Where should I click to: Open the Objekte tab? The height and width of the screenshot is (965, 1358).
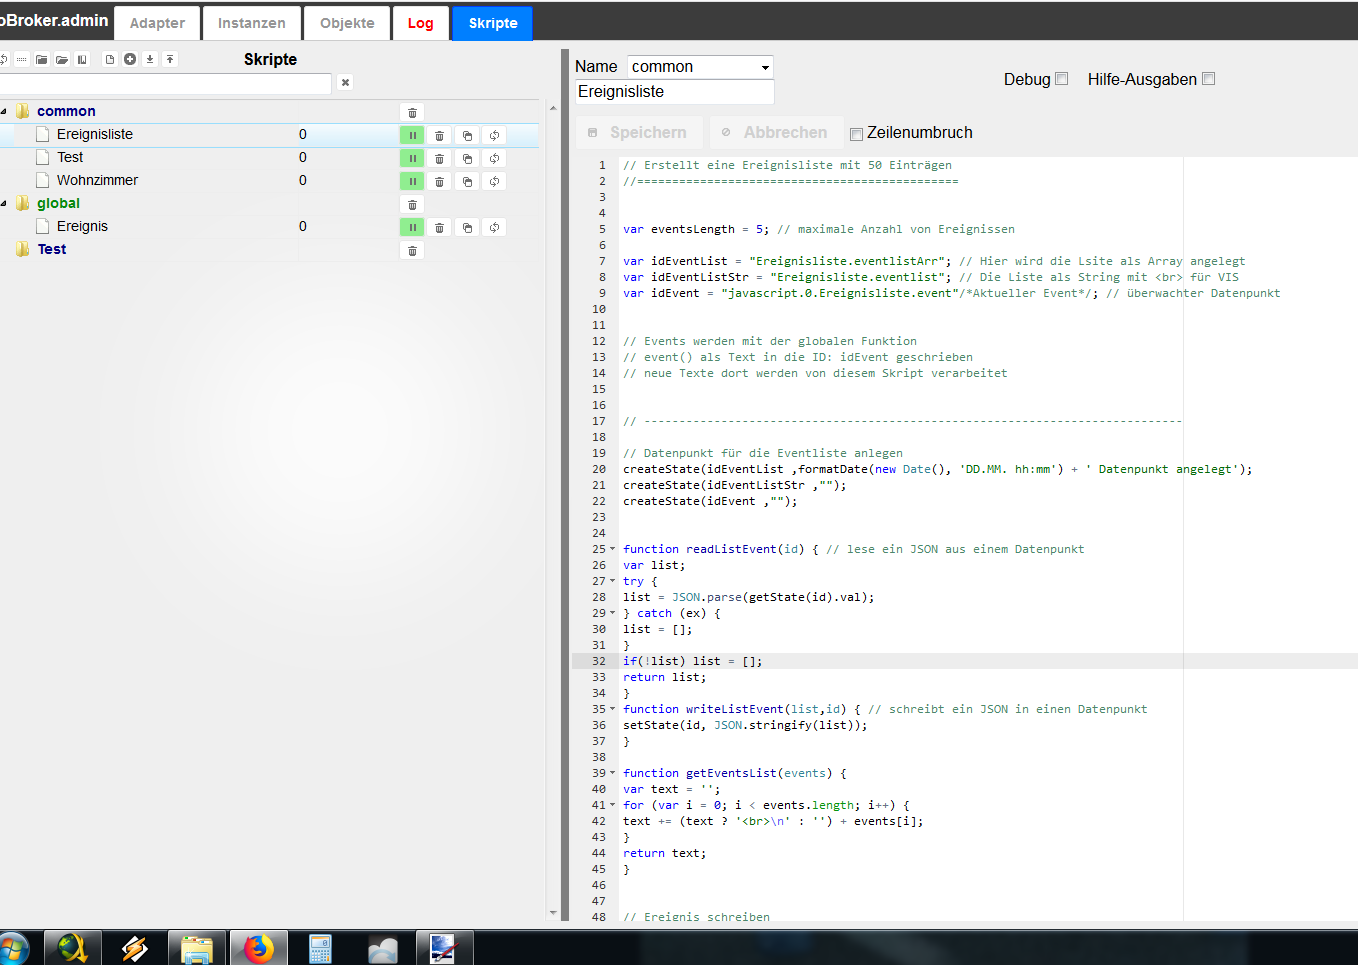tap(347, 23)
